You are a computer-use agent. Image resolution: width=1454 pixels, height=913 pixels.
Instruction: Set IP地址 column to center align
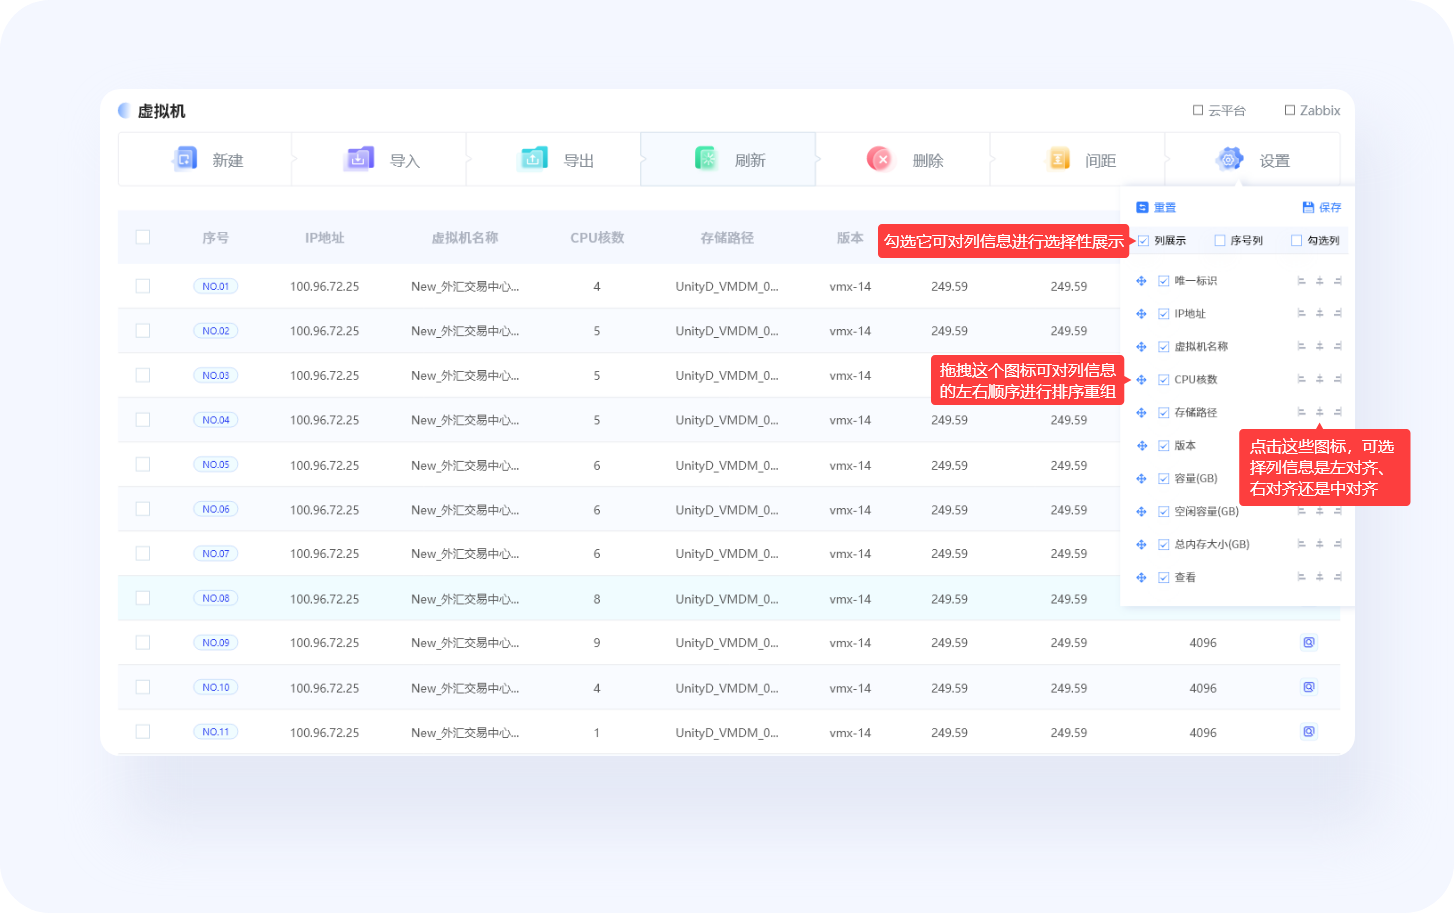click(x=1320, y=314)
